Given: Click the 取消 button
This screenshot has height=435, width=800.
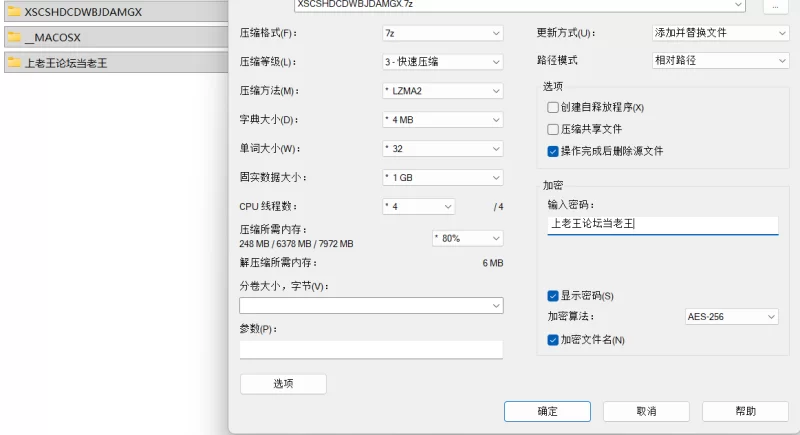Looking at the screenshot, I should tap(646, 412).
